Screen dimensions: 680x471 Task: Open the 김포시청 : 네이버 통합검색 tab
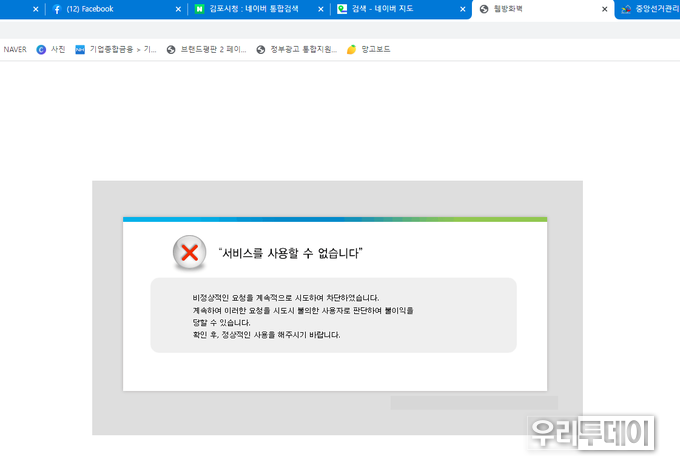tap(258, 9)
